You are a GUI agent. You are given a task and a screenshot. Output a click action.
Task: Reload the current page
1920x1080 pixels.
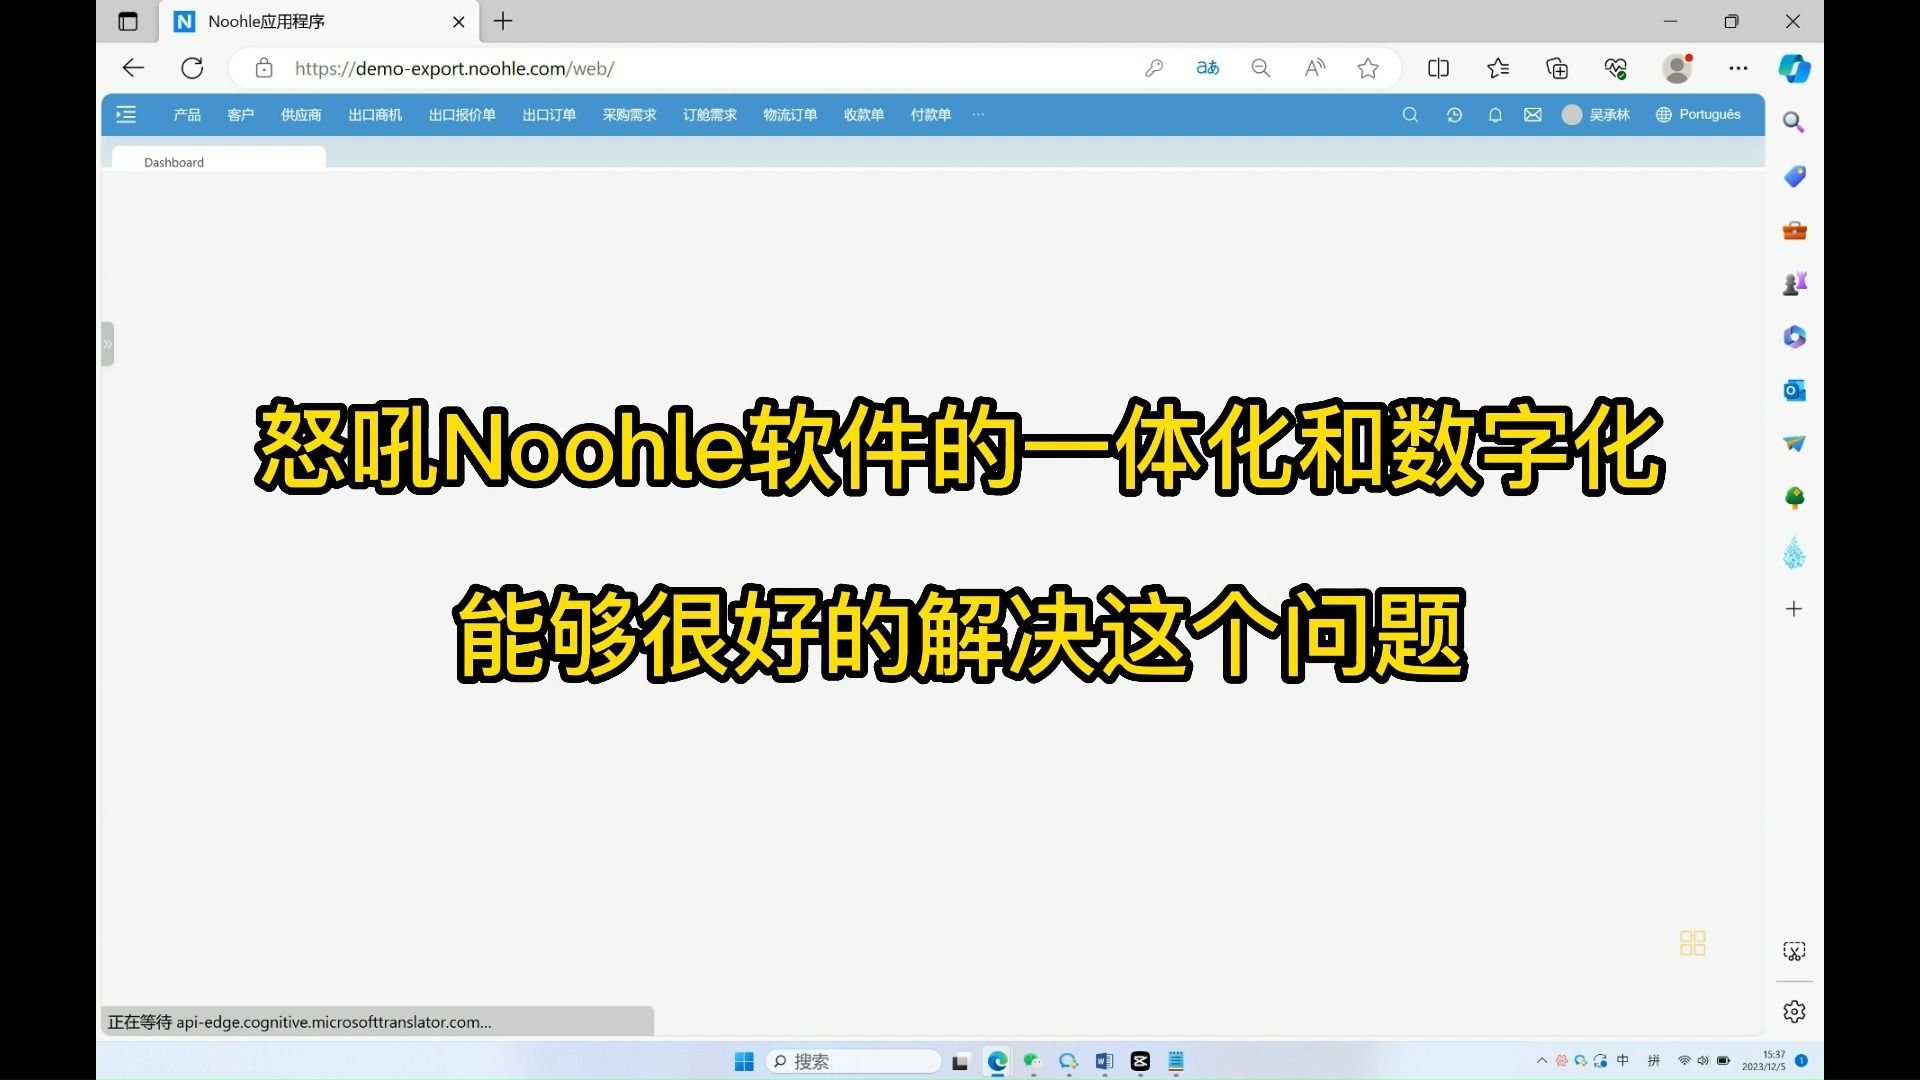pyautogui.click(x=192, y=68)
